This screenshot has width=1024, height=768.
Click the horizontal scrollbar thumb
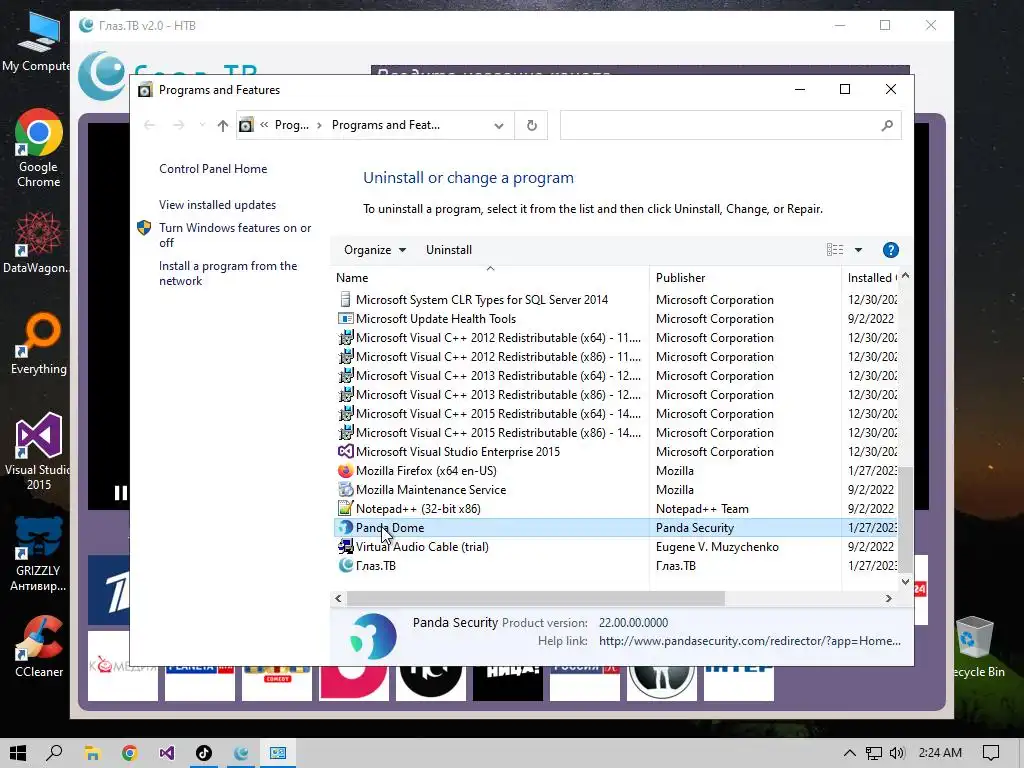(x=536, y=598)
